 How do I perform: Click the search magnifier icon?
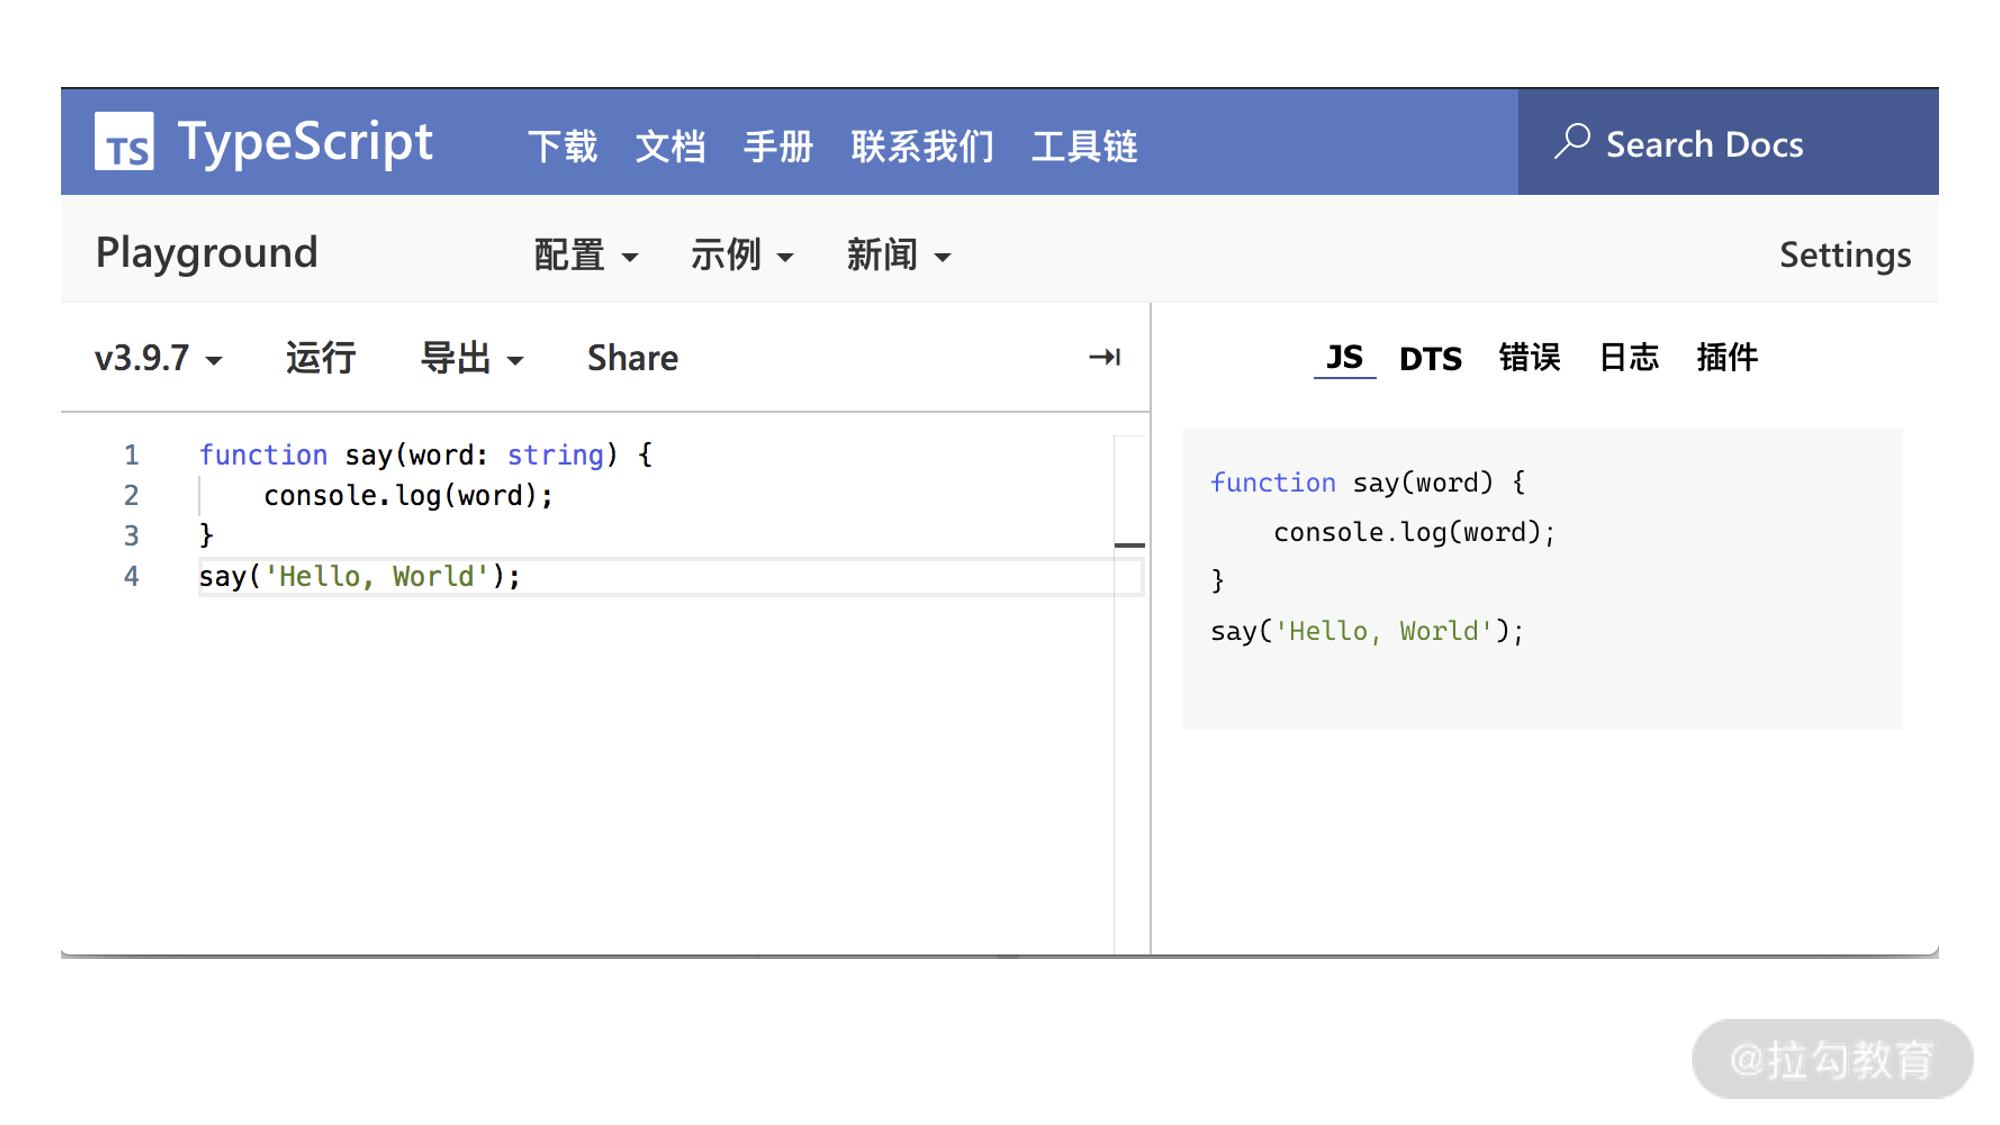pyautogui.click(x=1572, y=142)
